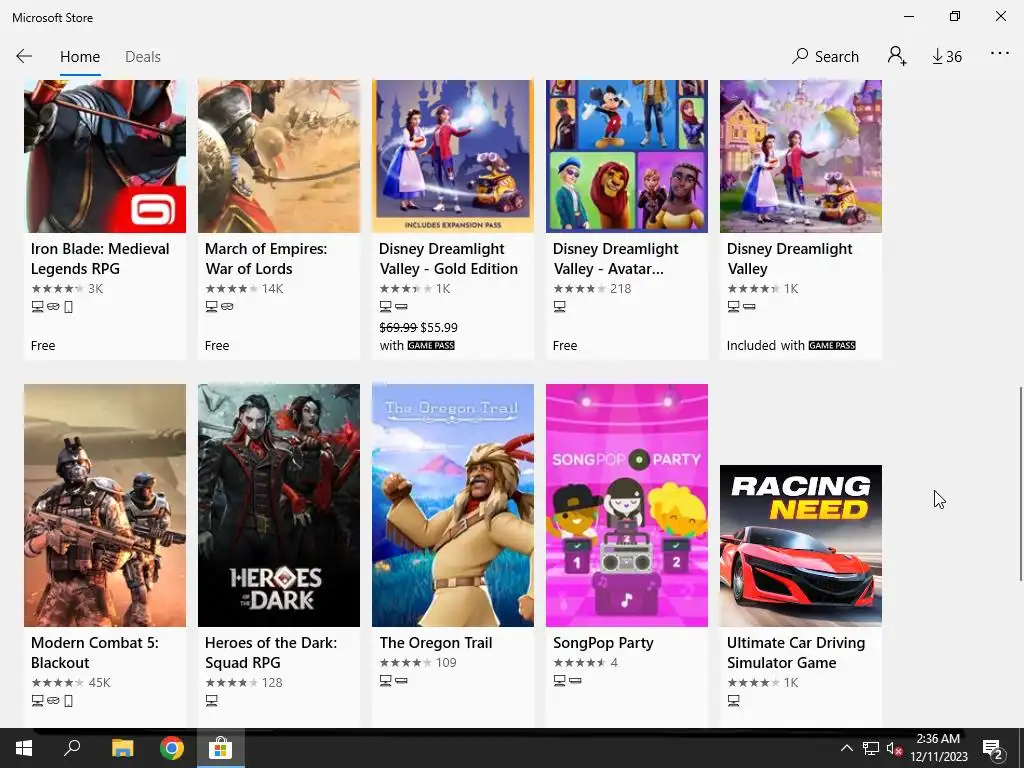Image resolution: width=1024 pixels, height=768 pixels.
Task: Click PC icon under SongPop Party
Action: tap(560, 680)
